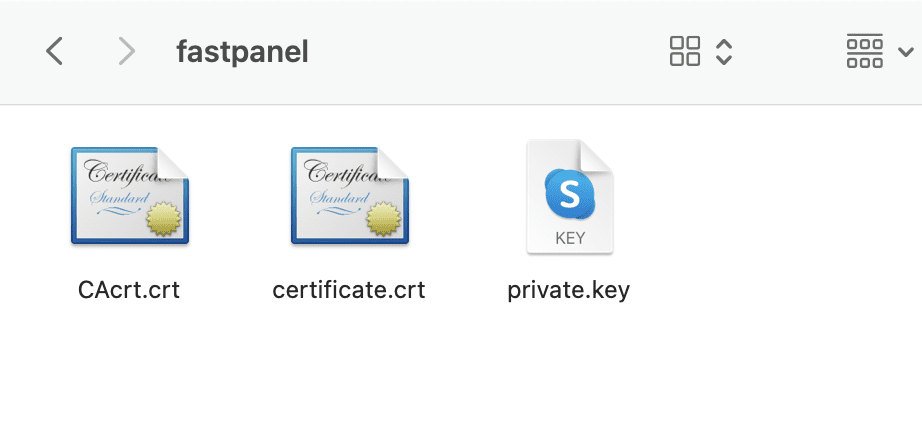Open the view mode up-down chevron

(725, 51)
